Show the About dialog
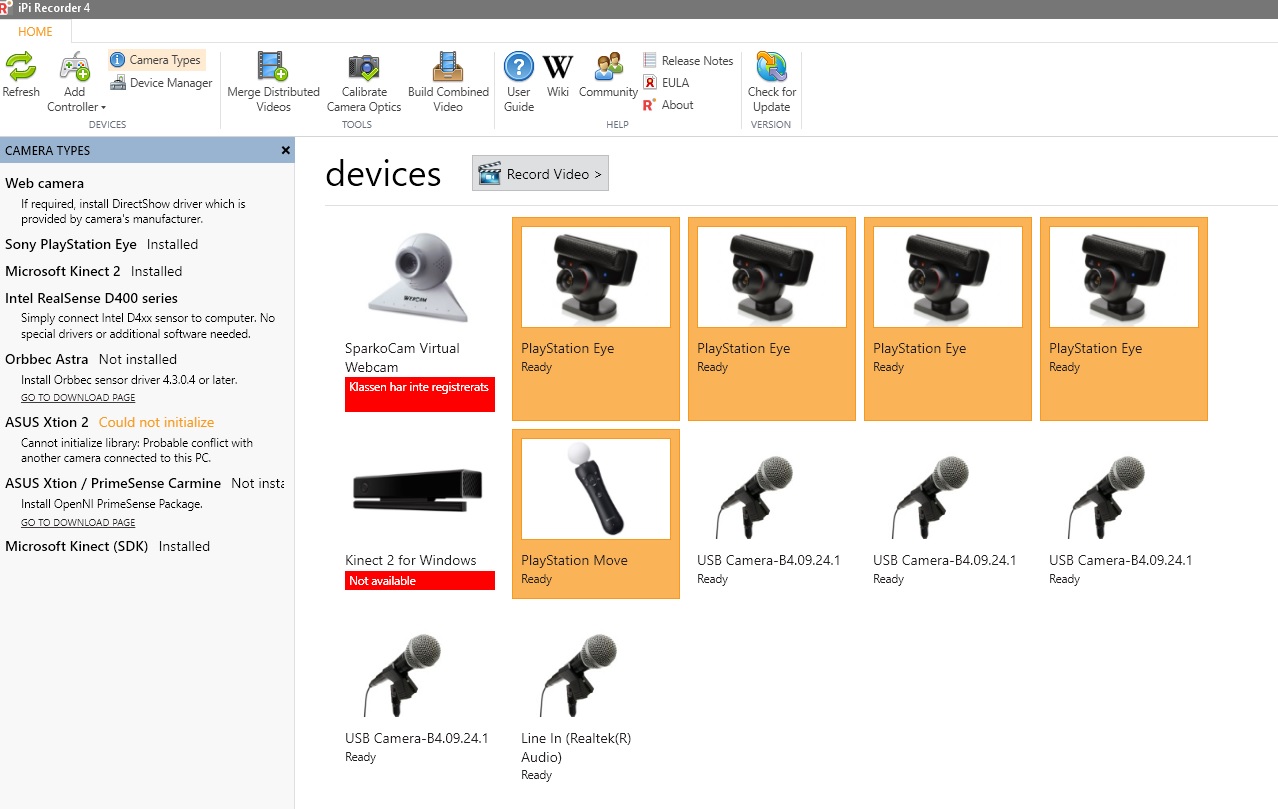This screenshot has height=809, width=1278. pyautogui.click(x=669, y=105)
